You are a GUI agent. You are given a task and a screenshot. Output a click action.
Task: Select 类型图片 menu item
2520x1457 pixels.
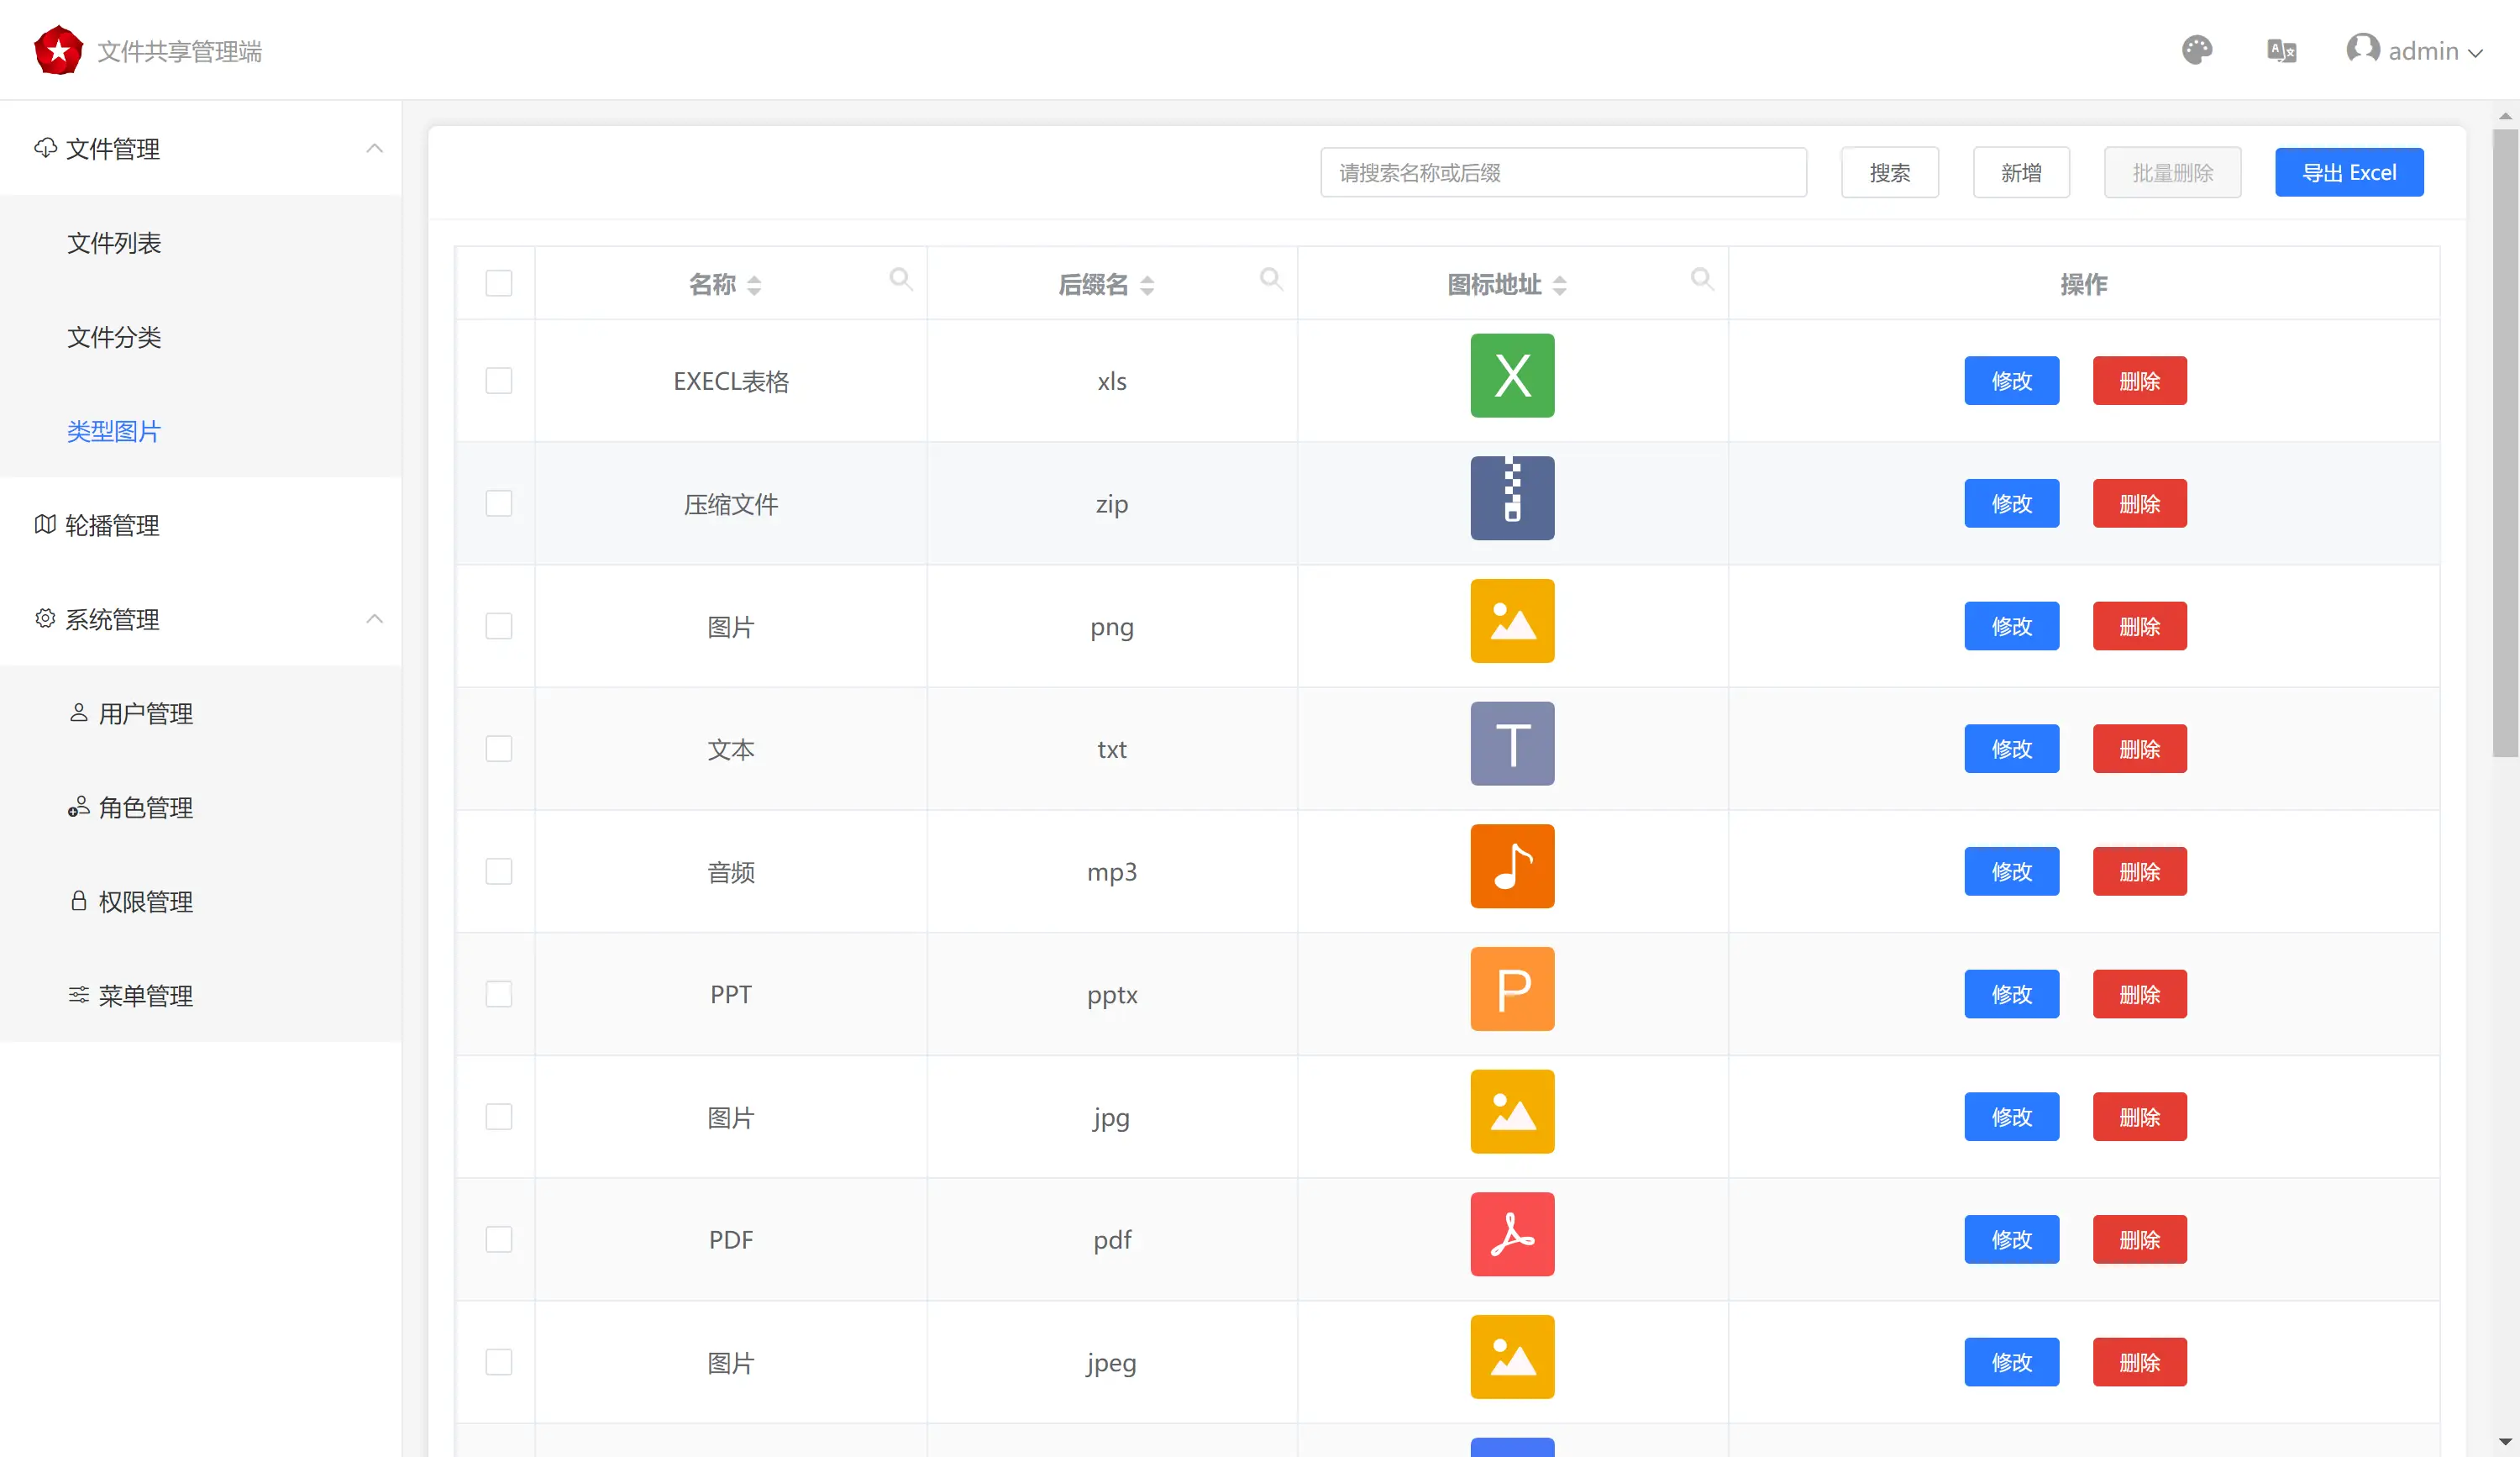coord(200,431)
